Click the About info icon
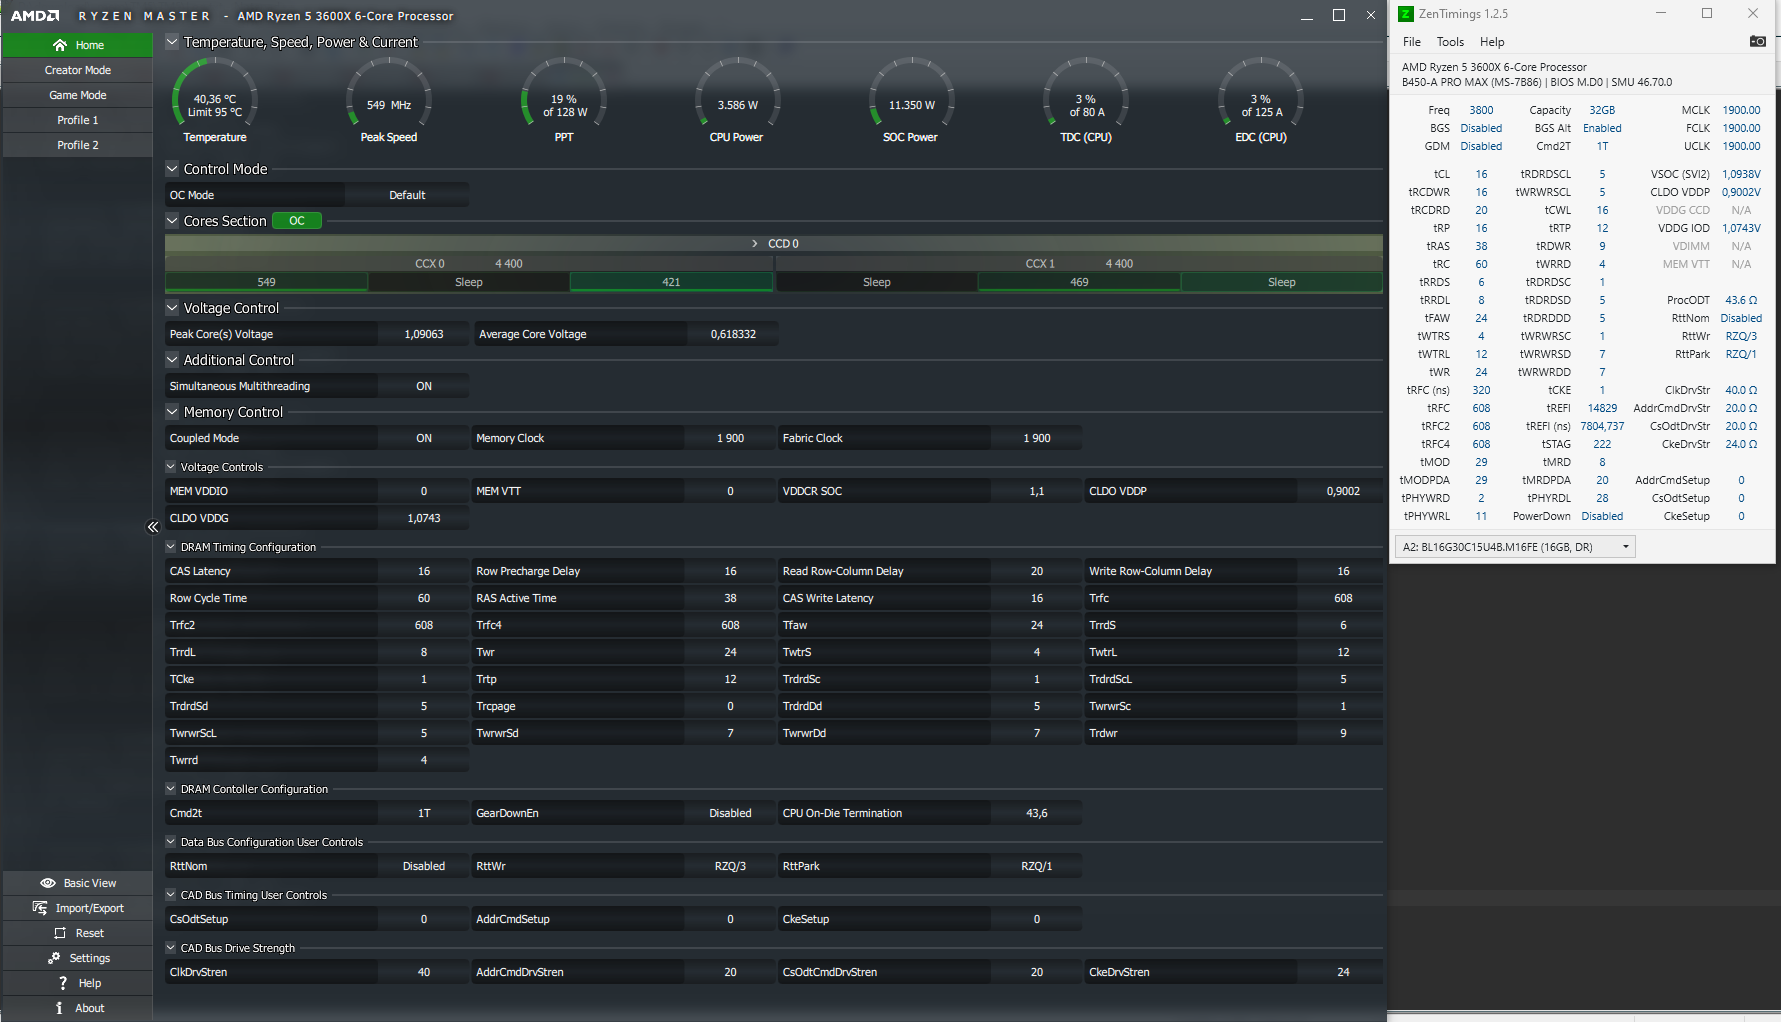This screenshot has width=1781, height=1022. tap(59, 1008)
